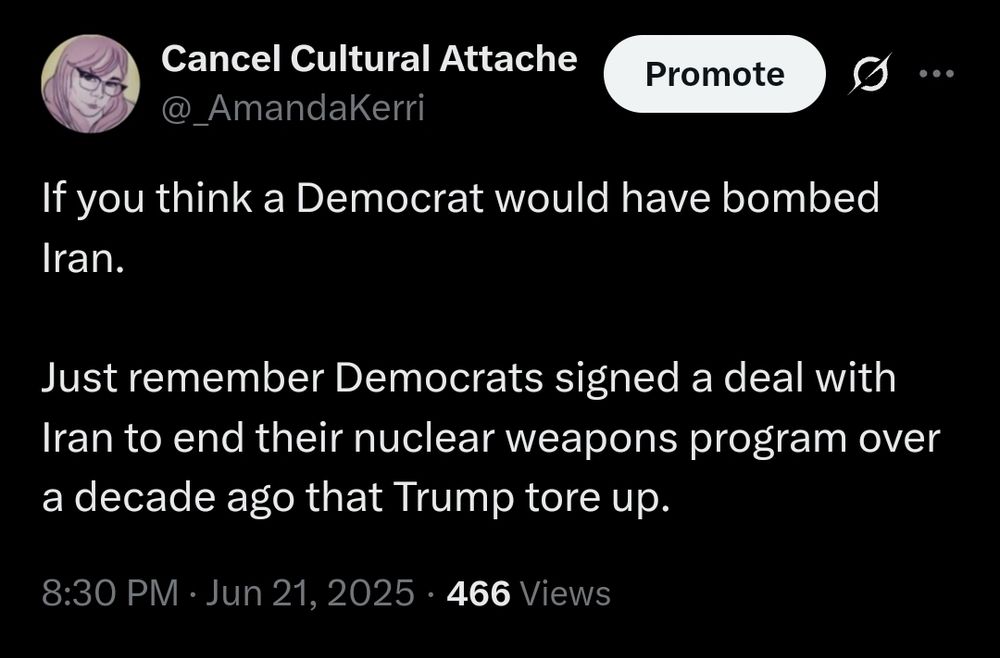Click the 'Just remember Democrats signed' line

(469, 378)
